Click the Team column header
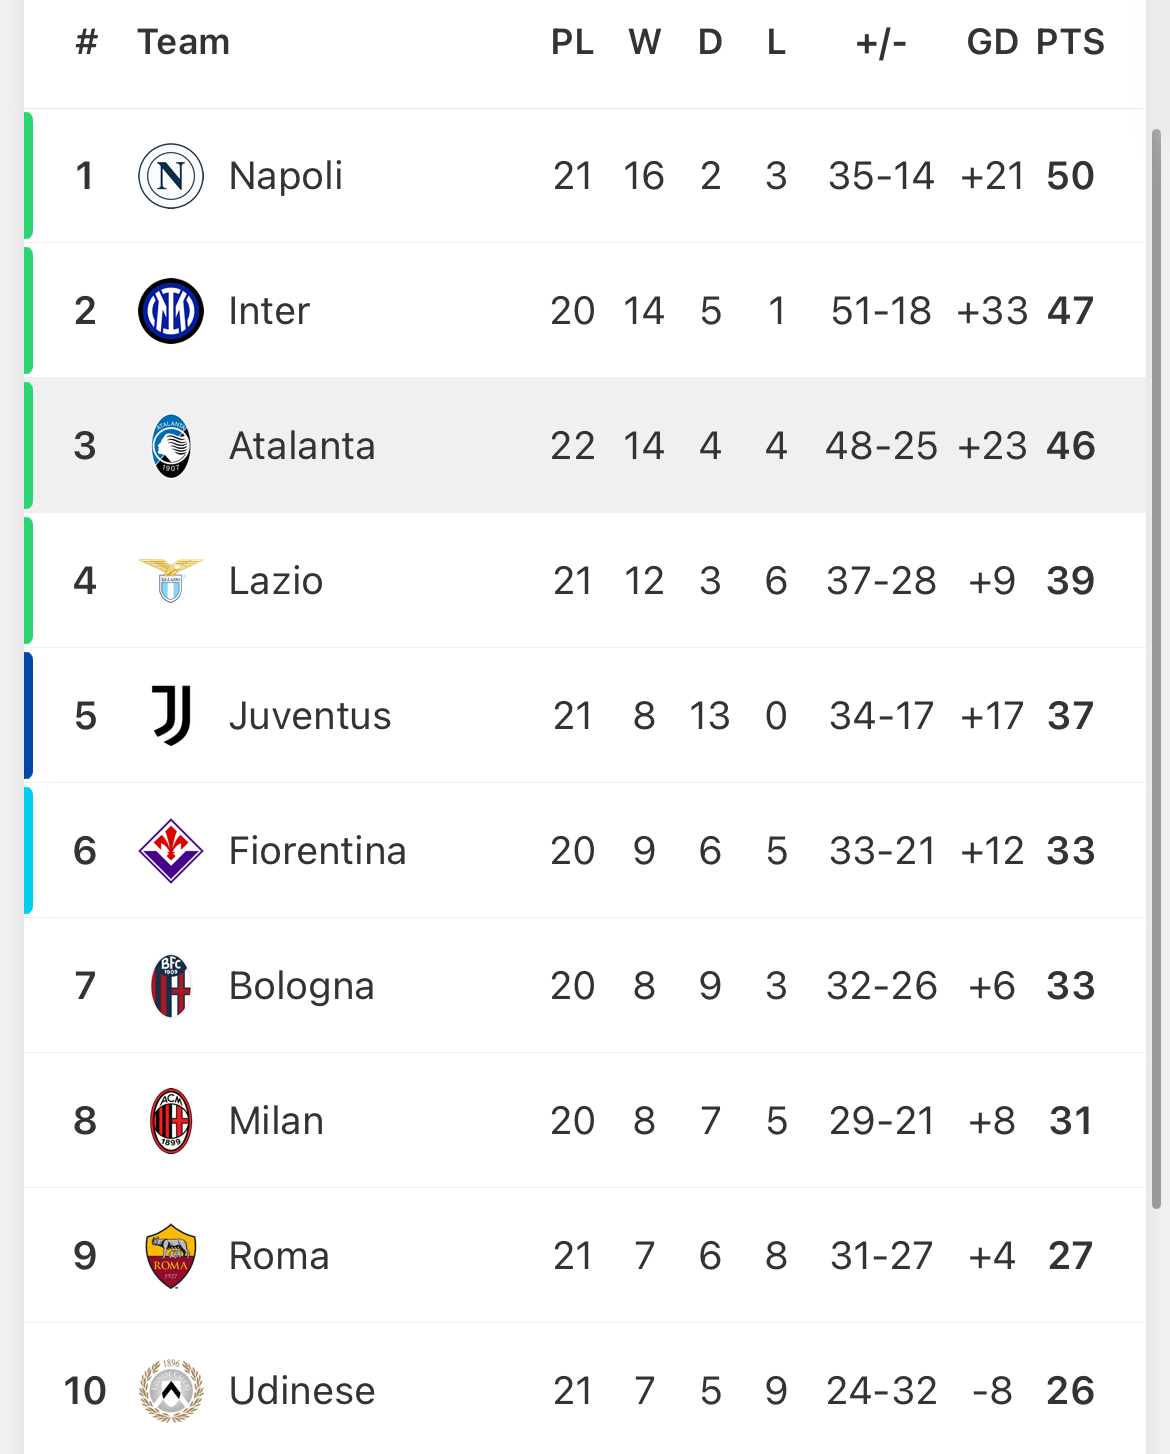 click(x=183, y=42)
